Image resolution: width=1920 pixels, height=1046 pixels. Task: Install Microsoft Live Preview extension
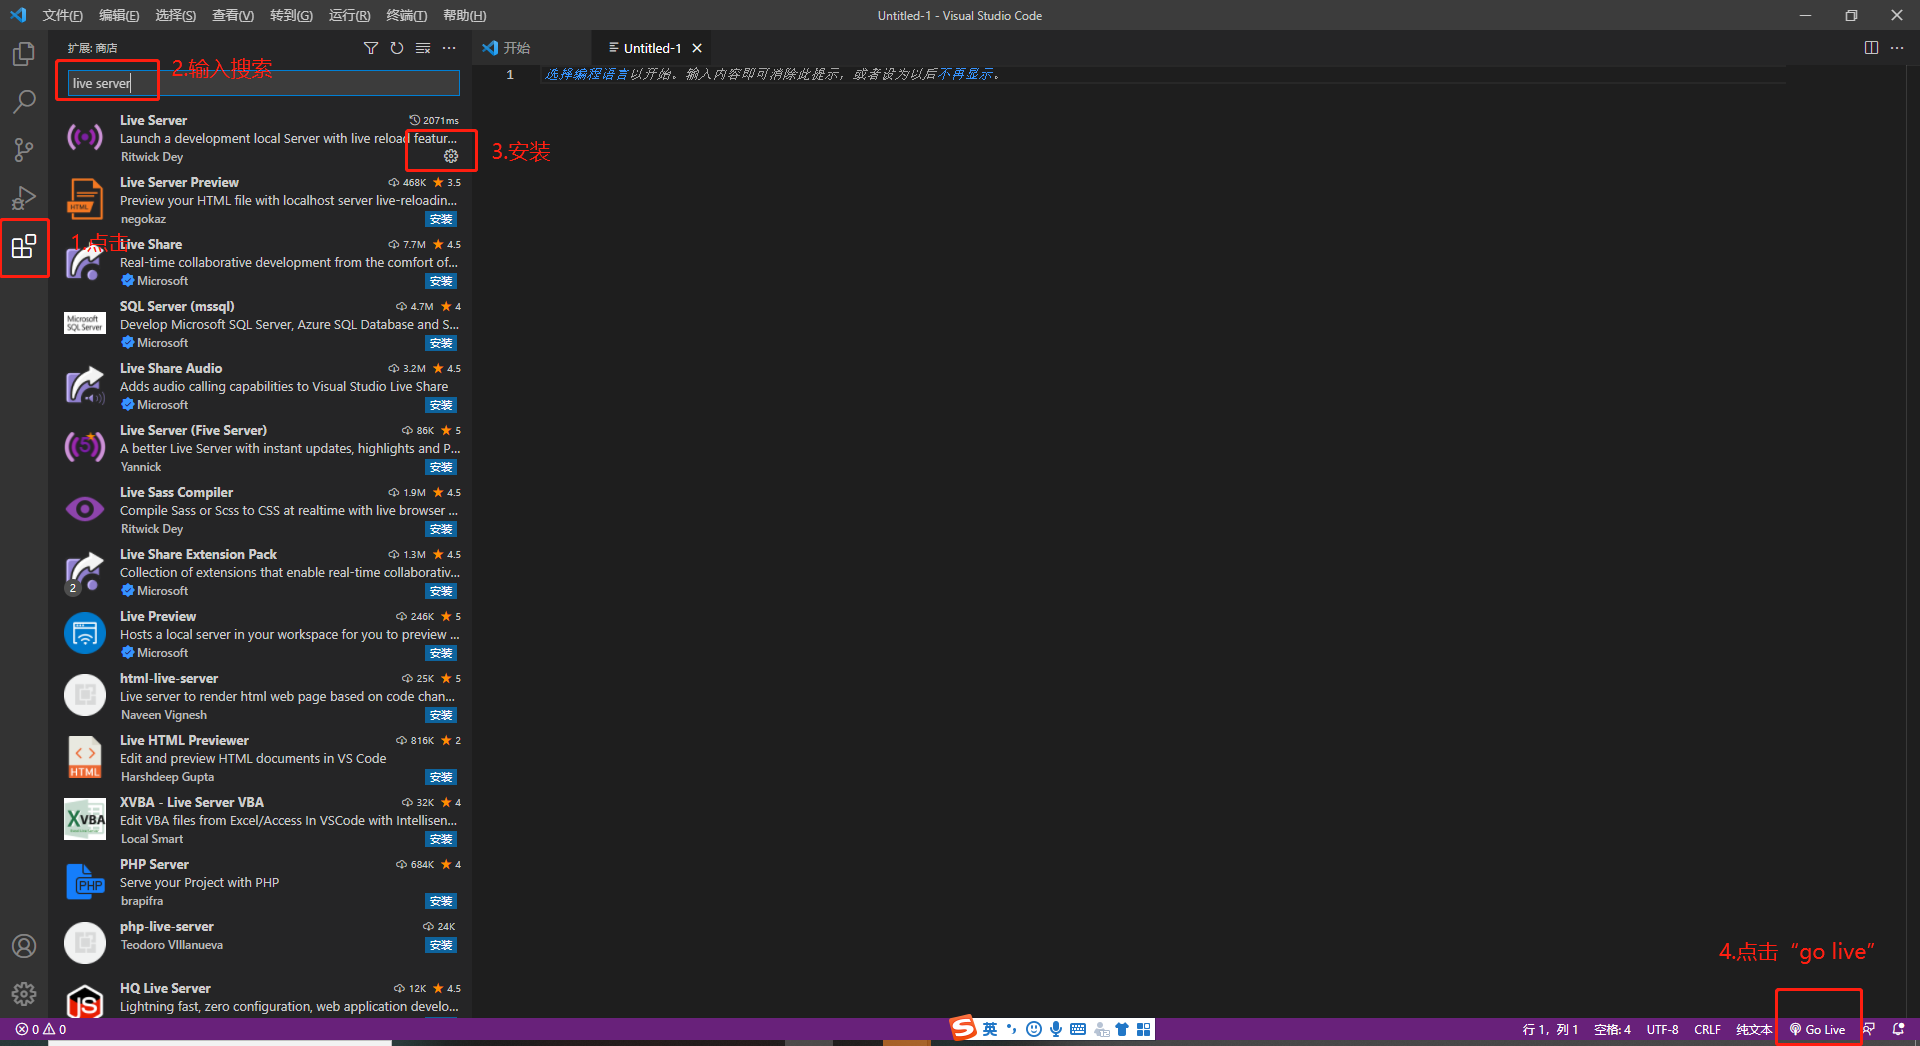441,653
